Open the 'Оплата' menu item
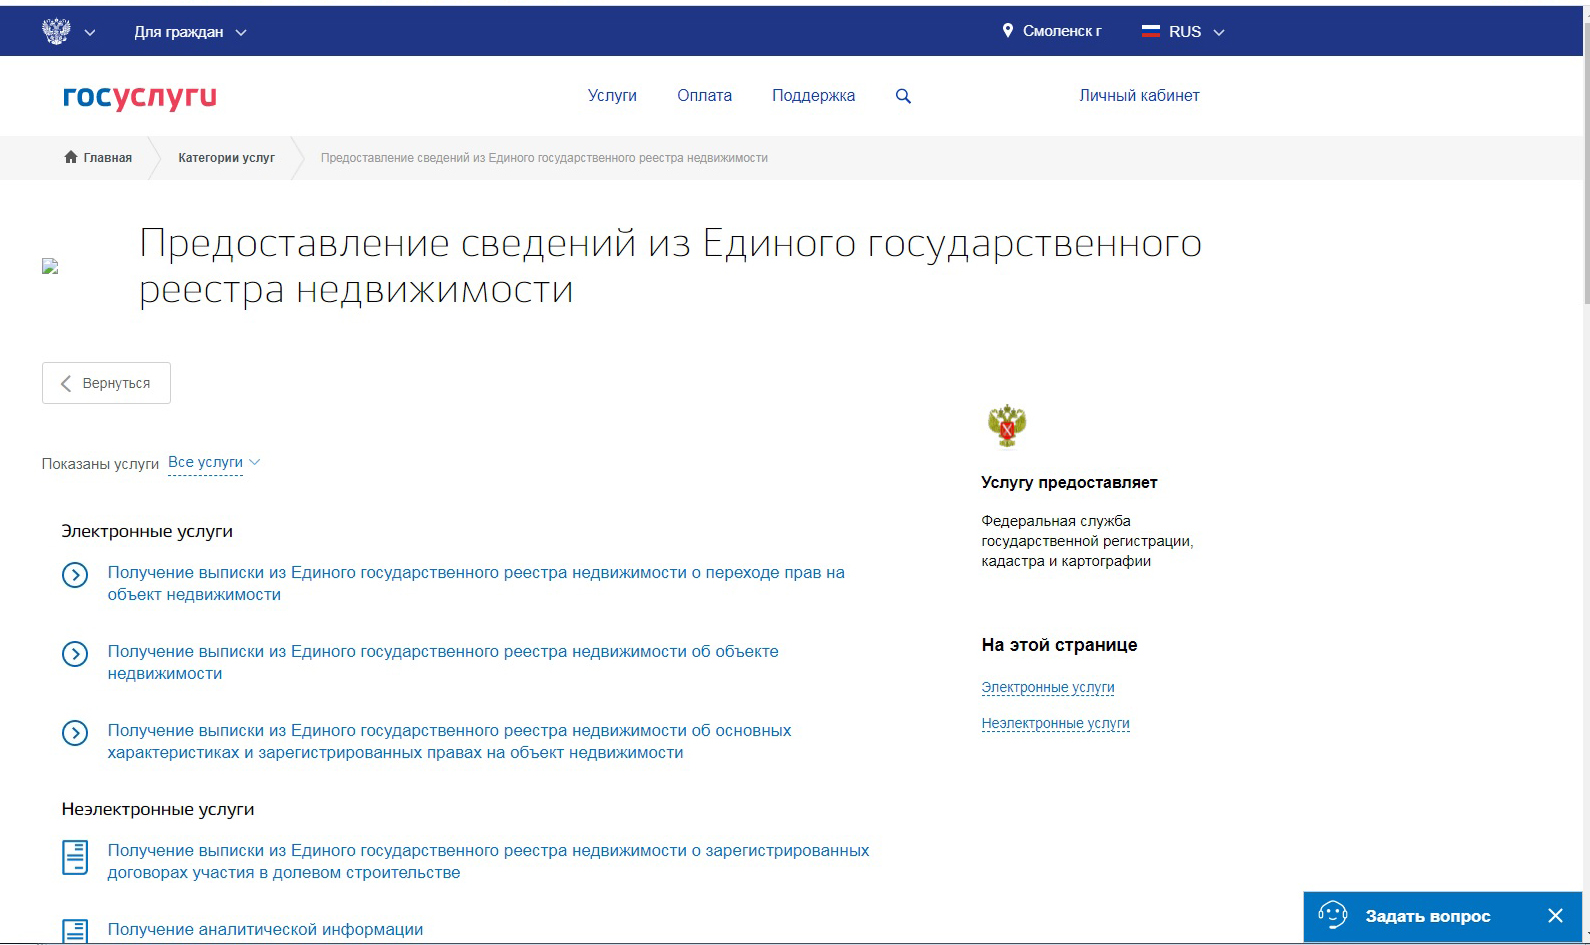1590x945 pixels. [704, 96]
